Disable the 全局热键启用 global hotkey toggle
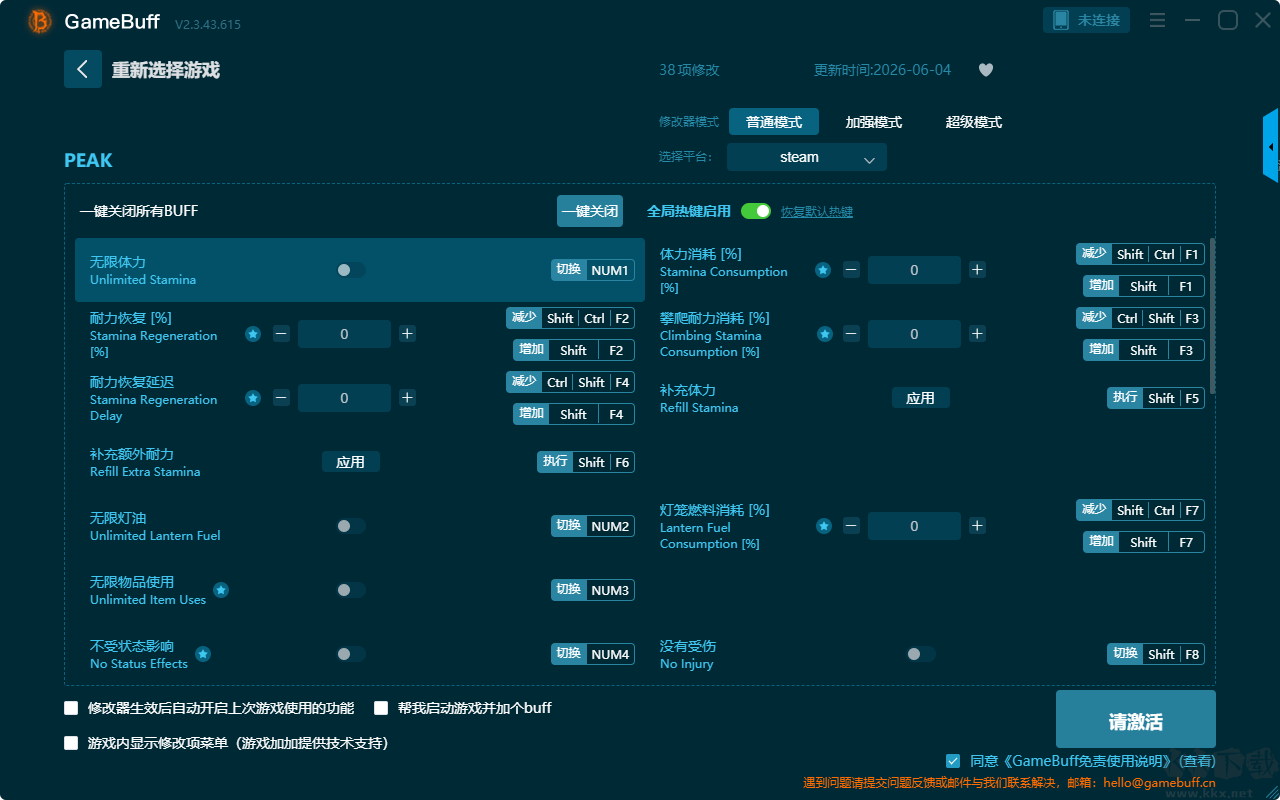Image resolution: width=1280 pixels, height=800 pixels. pos(756,211)
